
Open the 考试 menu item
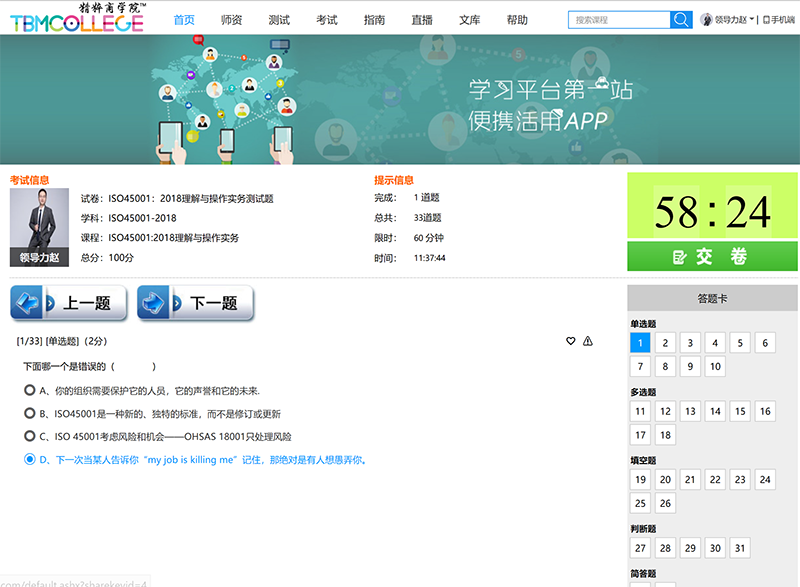pyautogui.click(x=327, y=20)
